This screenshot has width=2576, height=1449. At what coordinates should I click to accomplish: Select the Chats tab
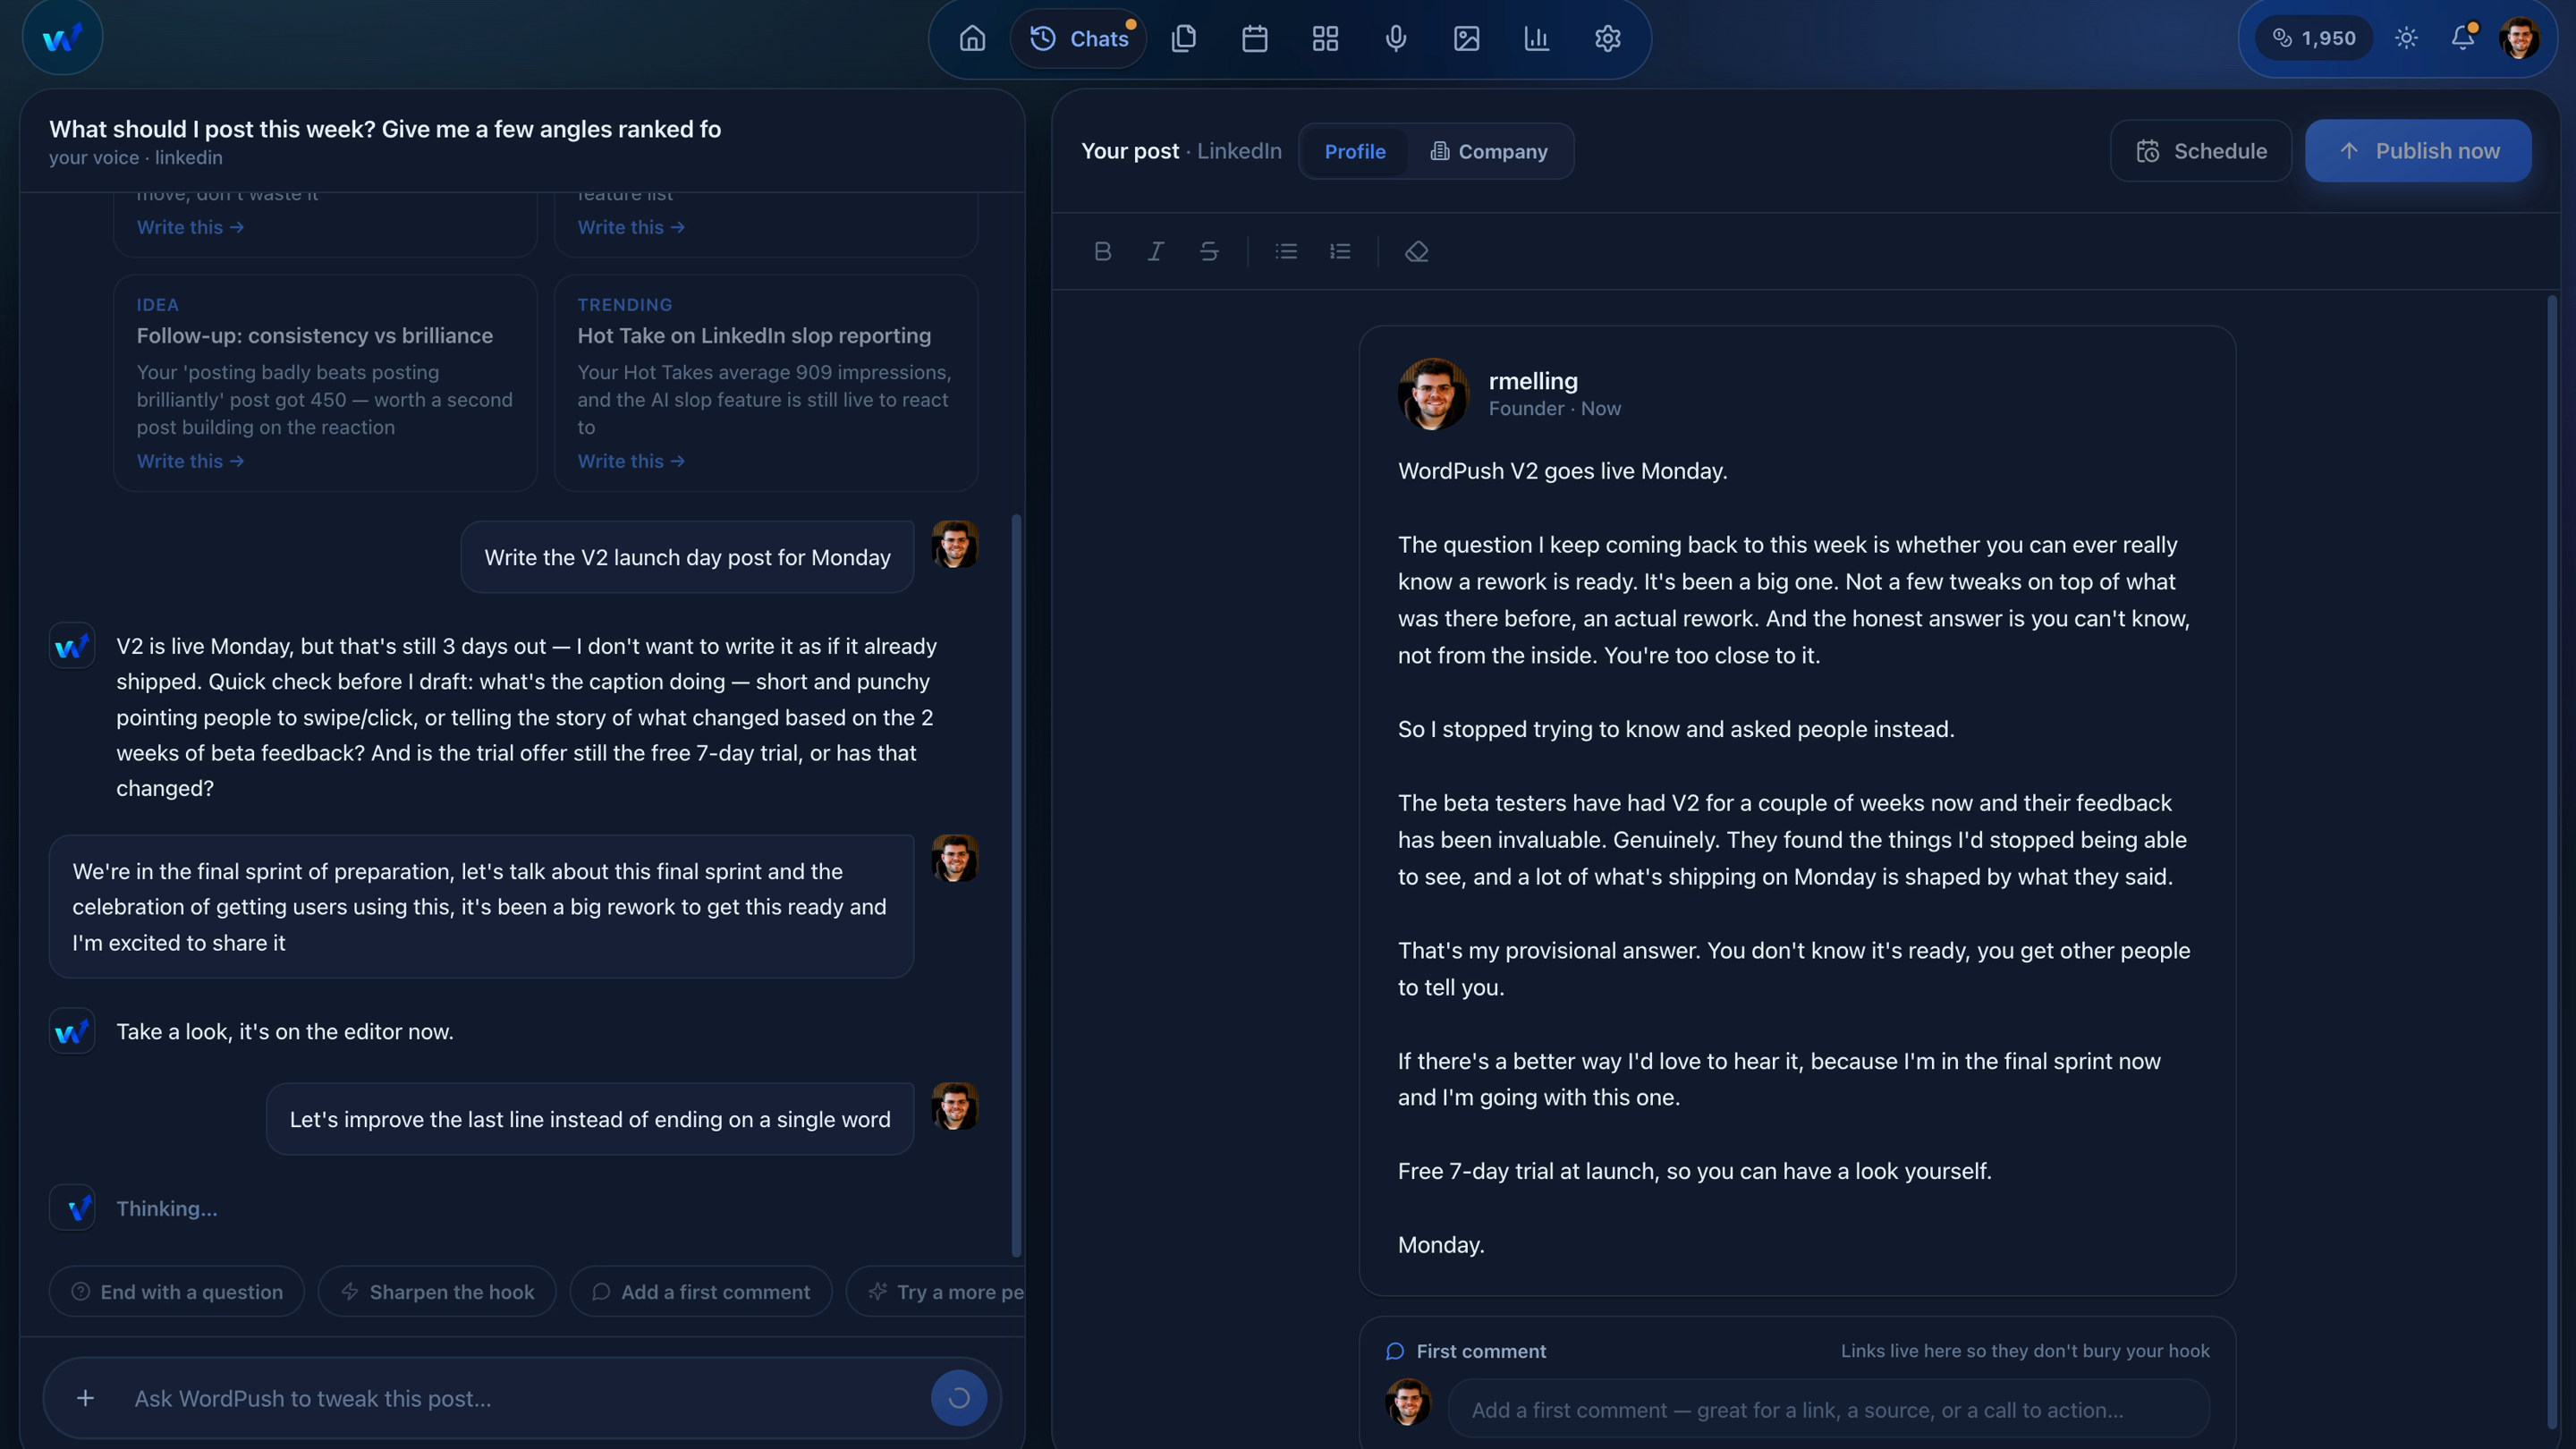point(1079,39)
